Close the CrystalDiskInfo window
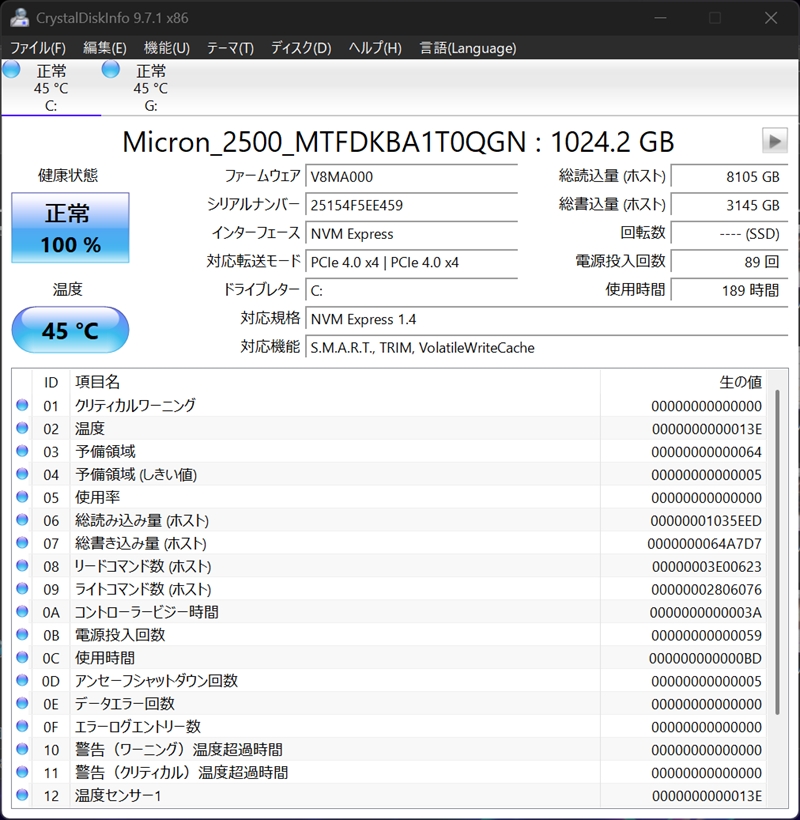The width and height of the screenshot is (800, 820). (x=771, y=18)
